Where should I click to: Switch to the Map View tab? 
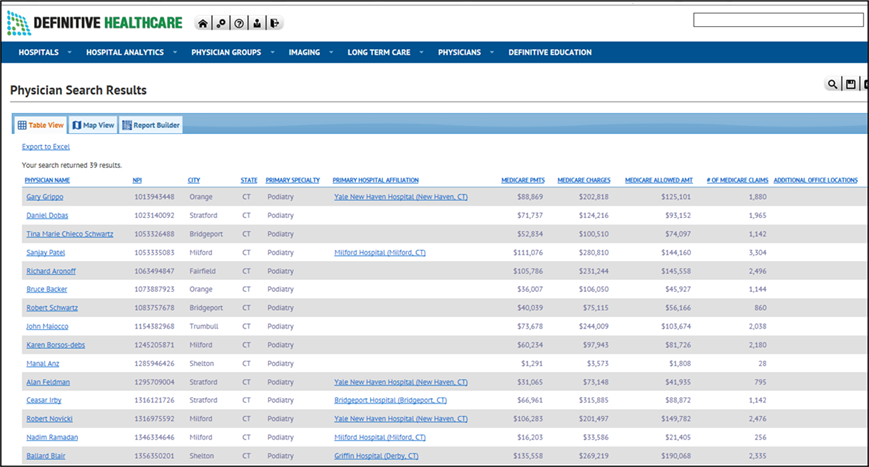click(93, 125)
